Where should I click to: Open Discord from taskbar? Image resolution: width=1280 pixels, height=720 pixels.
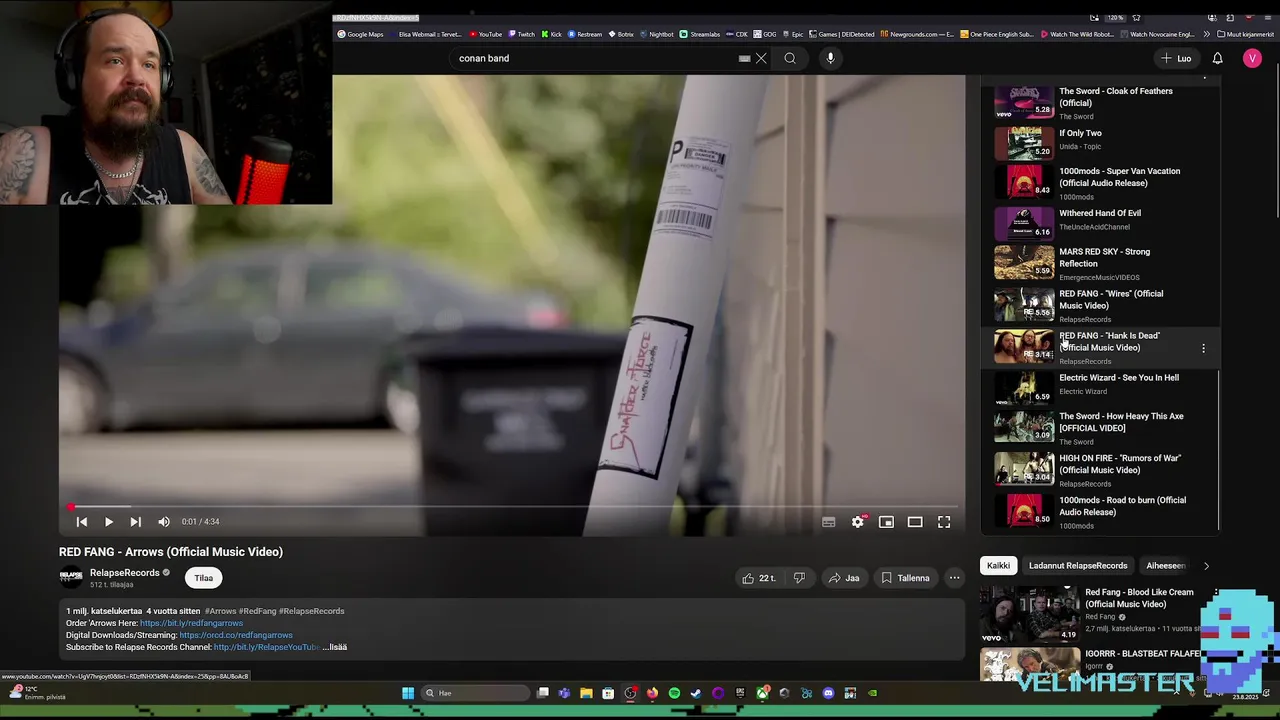(828, 693)
